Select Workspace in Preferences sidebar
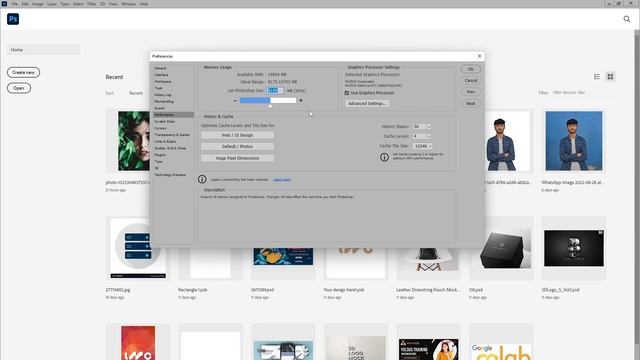The width and height of the screenshot is (640, 360). (x=163, y=82)
